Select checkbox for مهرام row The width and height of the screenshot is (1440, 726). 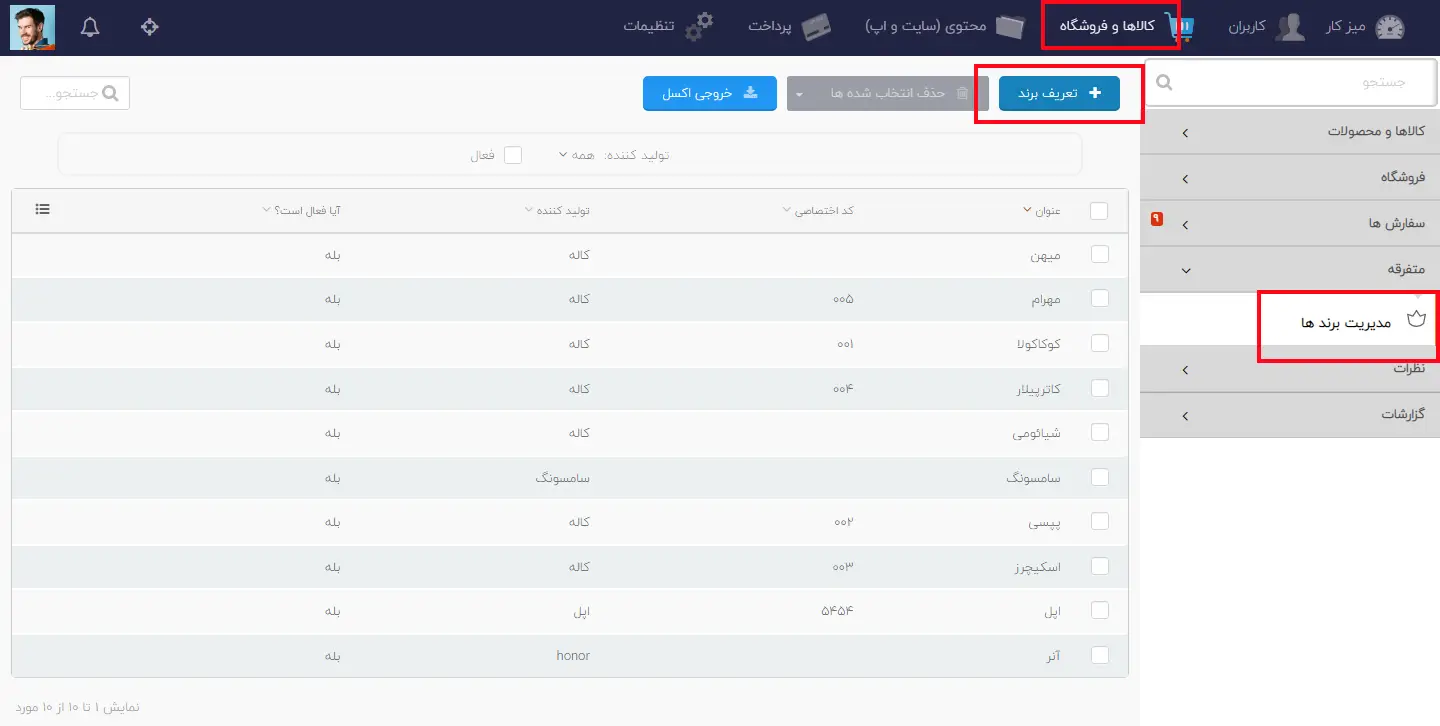pos(1100,298)
